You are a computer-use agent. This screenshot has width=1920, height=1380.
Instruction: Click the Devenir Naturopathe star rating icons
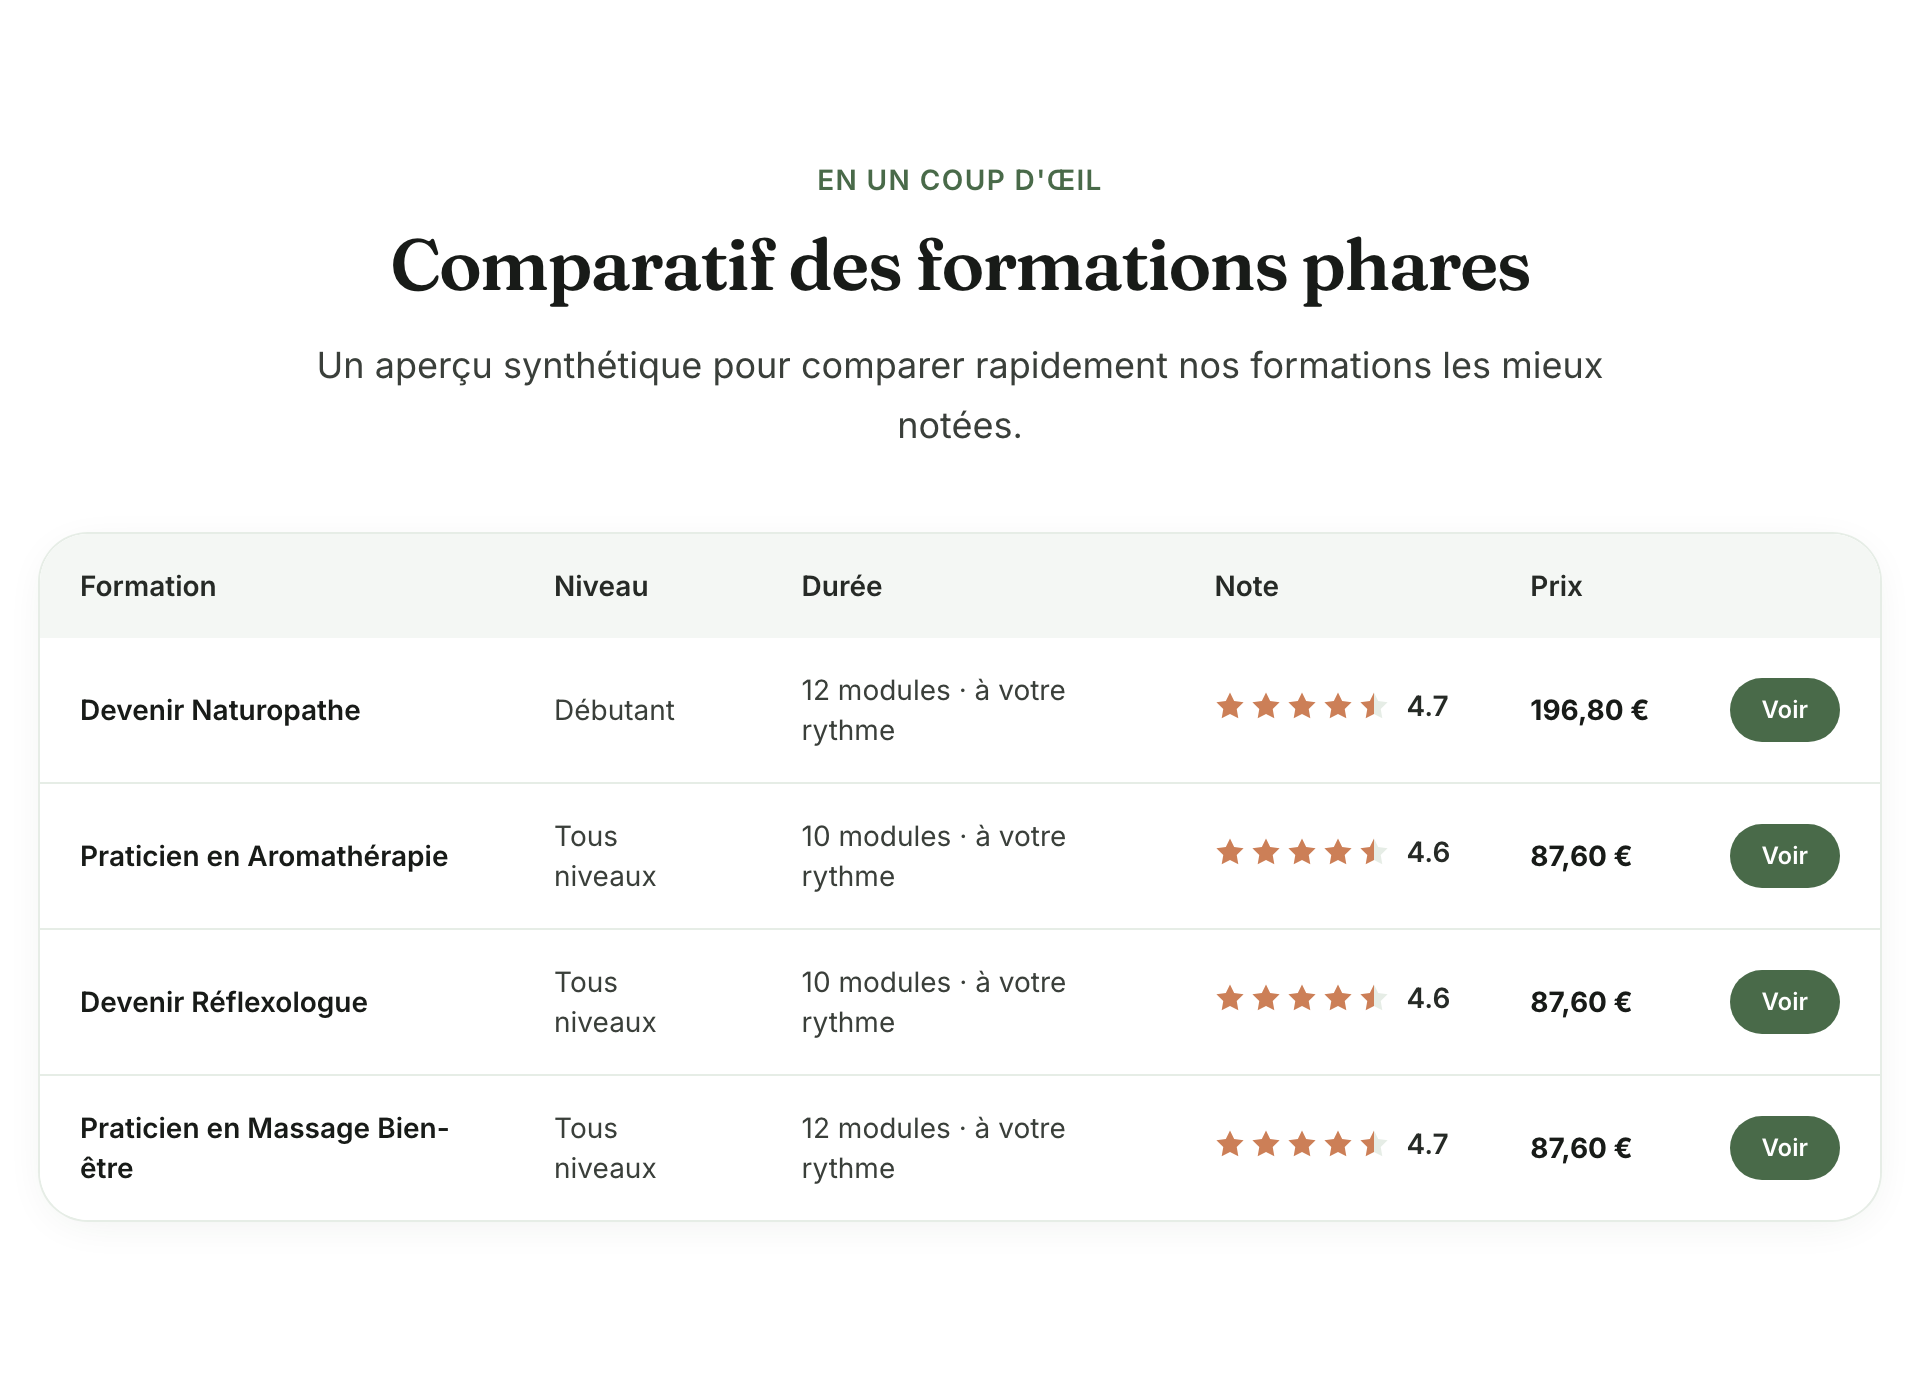[x=1301, y=707]
